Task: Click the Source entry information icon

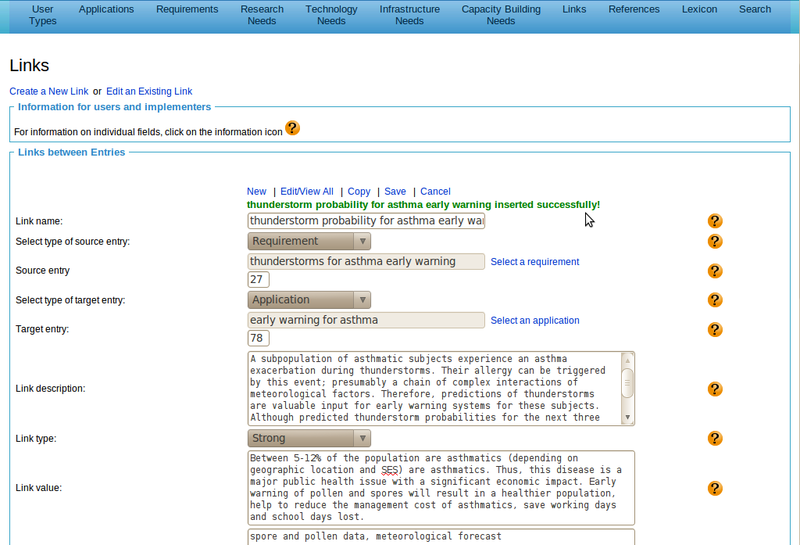Action: coord(715,271)
